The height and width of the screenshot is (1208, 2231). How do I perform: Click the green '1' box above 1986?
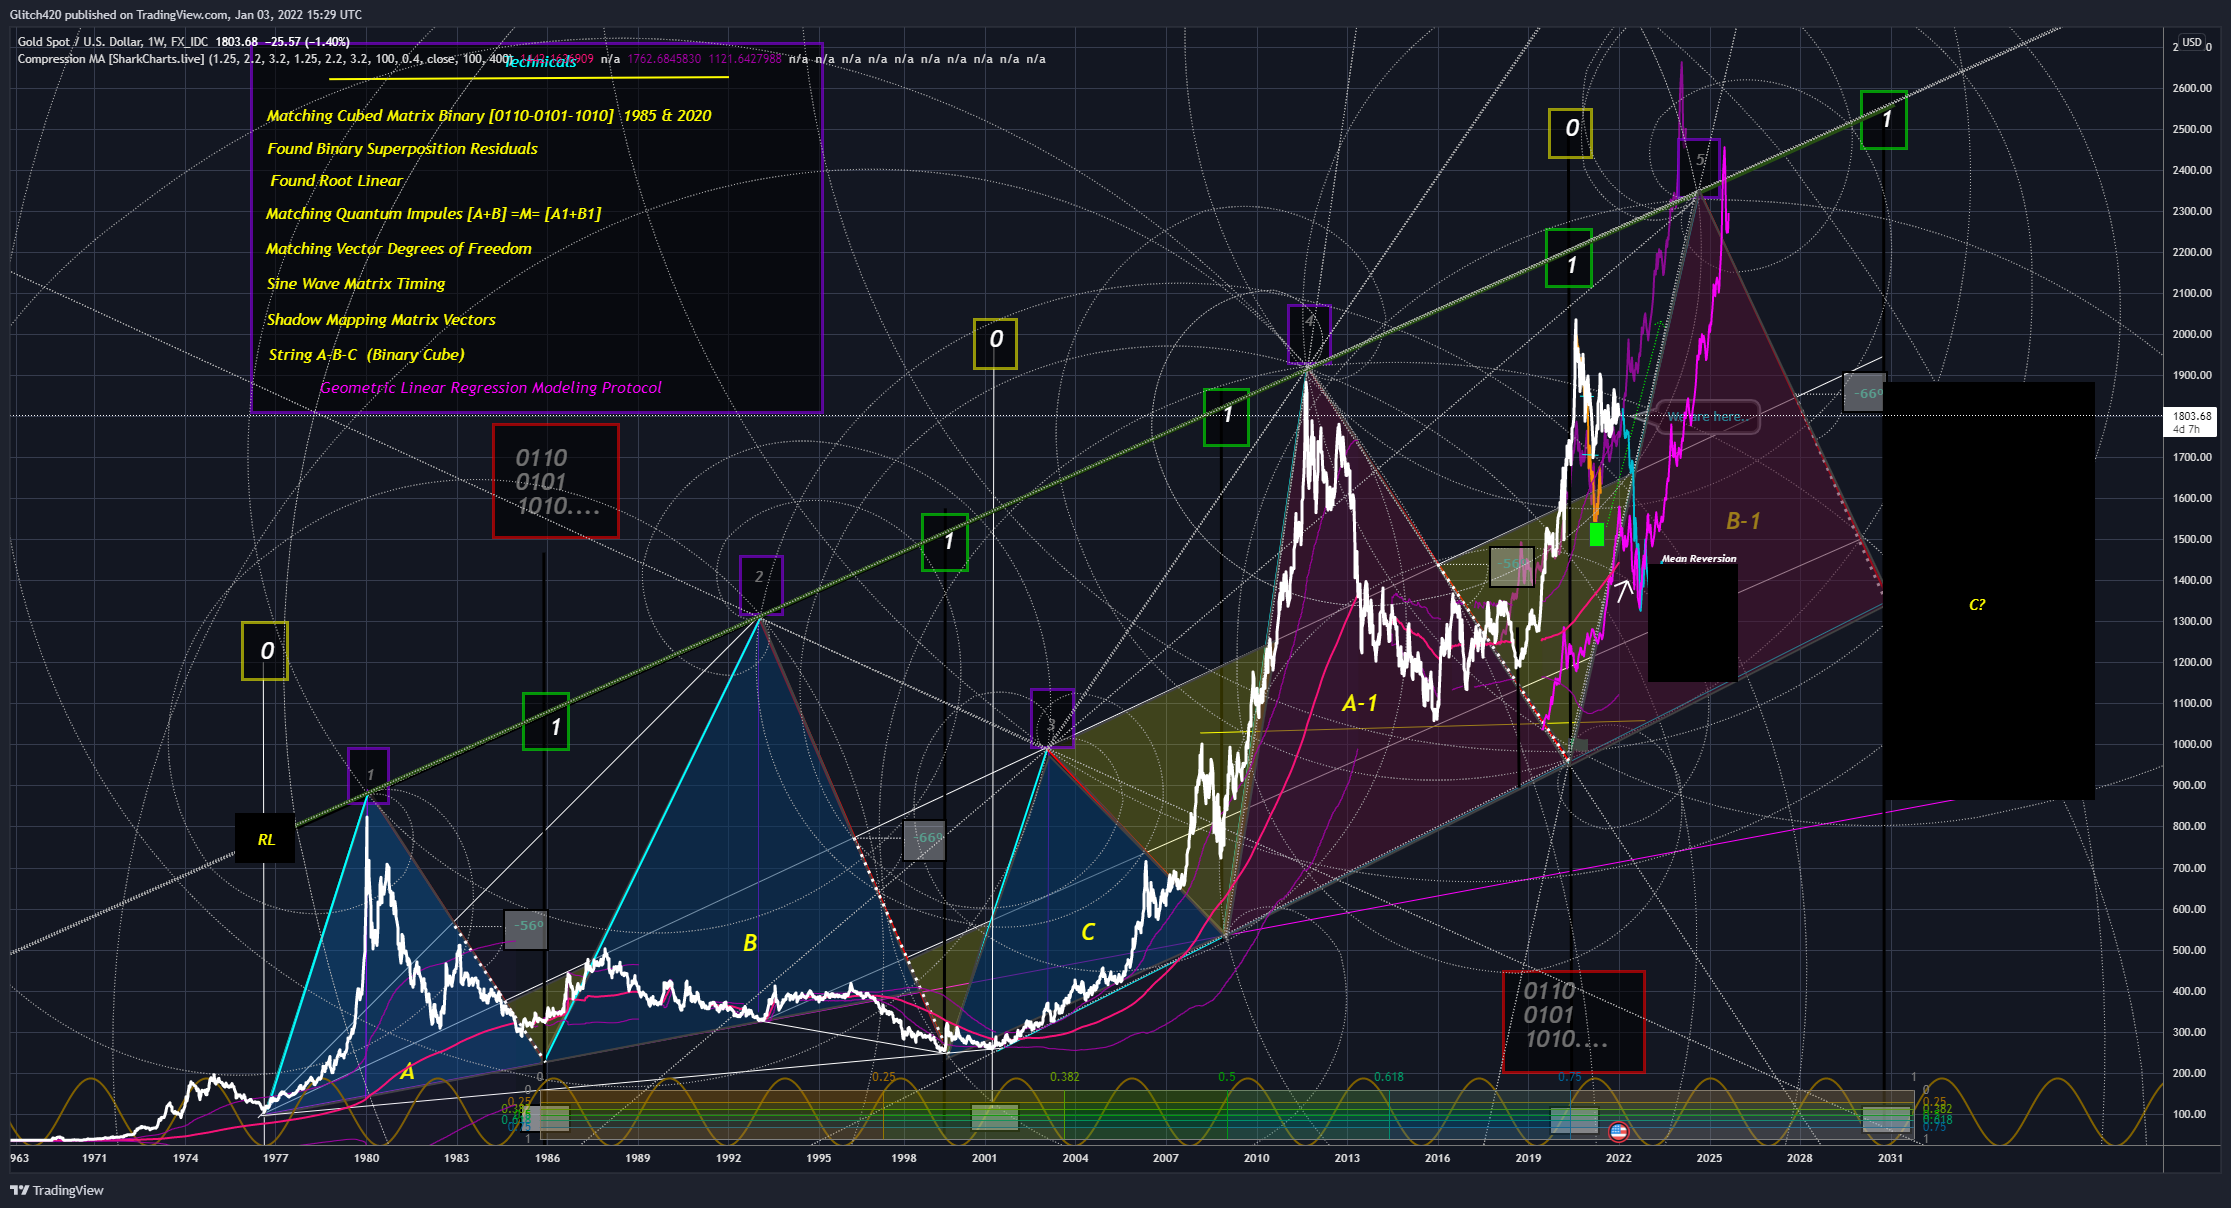pos(546,721)
